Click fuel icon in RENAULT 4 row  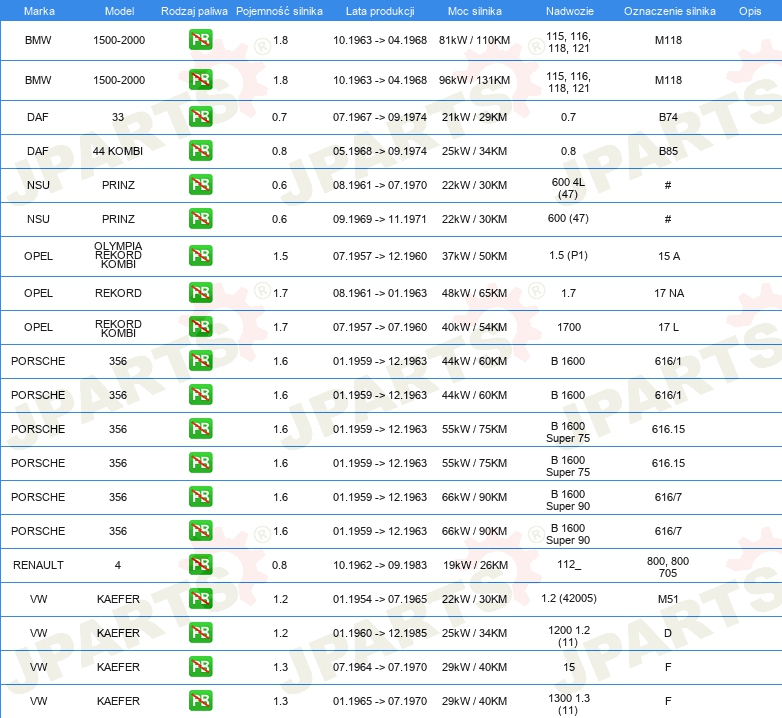[200, 564]
